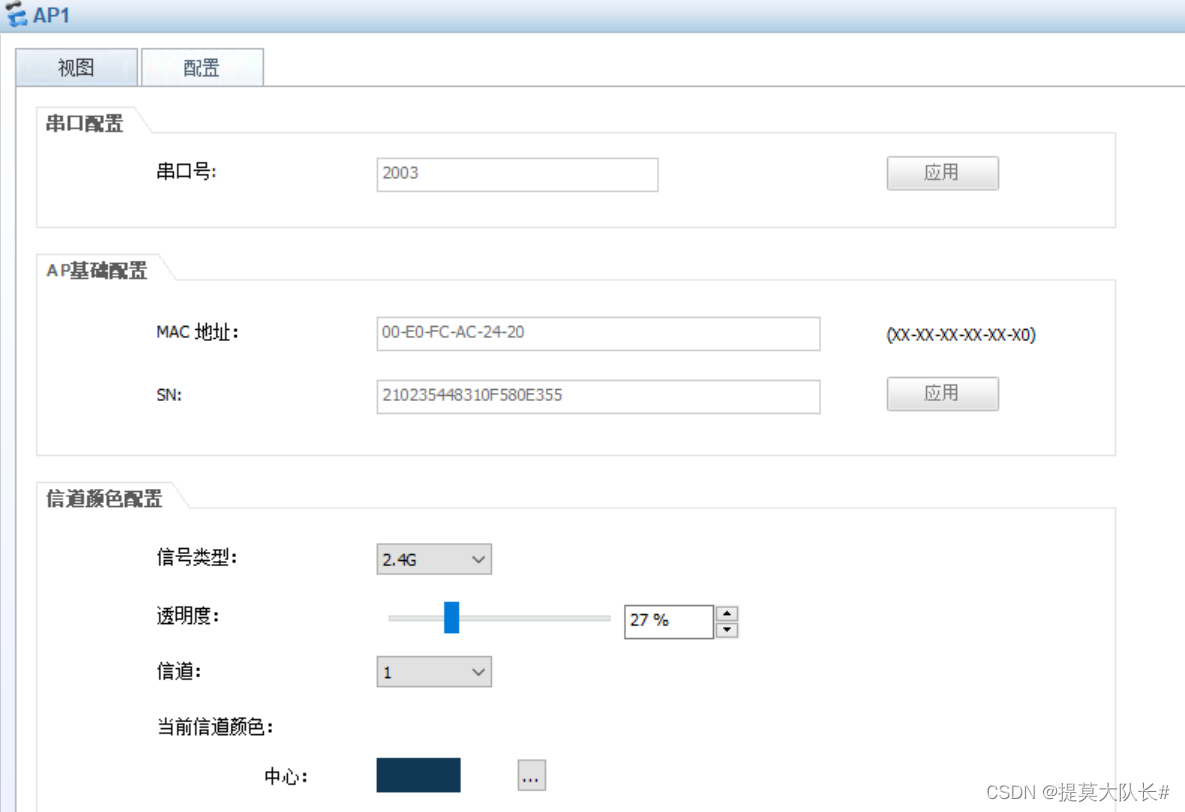Increment transparency with the up stepper arrow

pos(727,613)
